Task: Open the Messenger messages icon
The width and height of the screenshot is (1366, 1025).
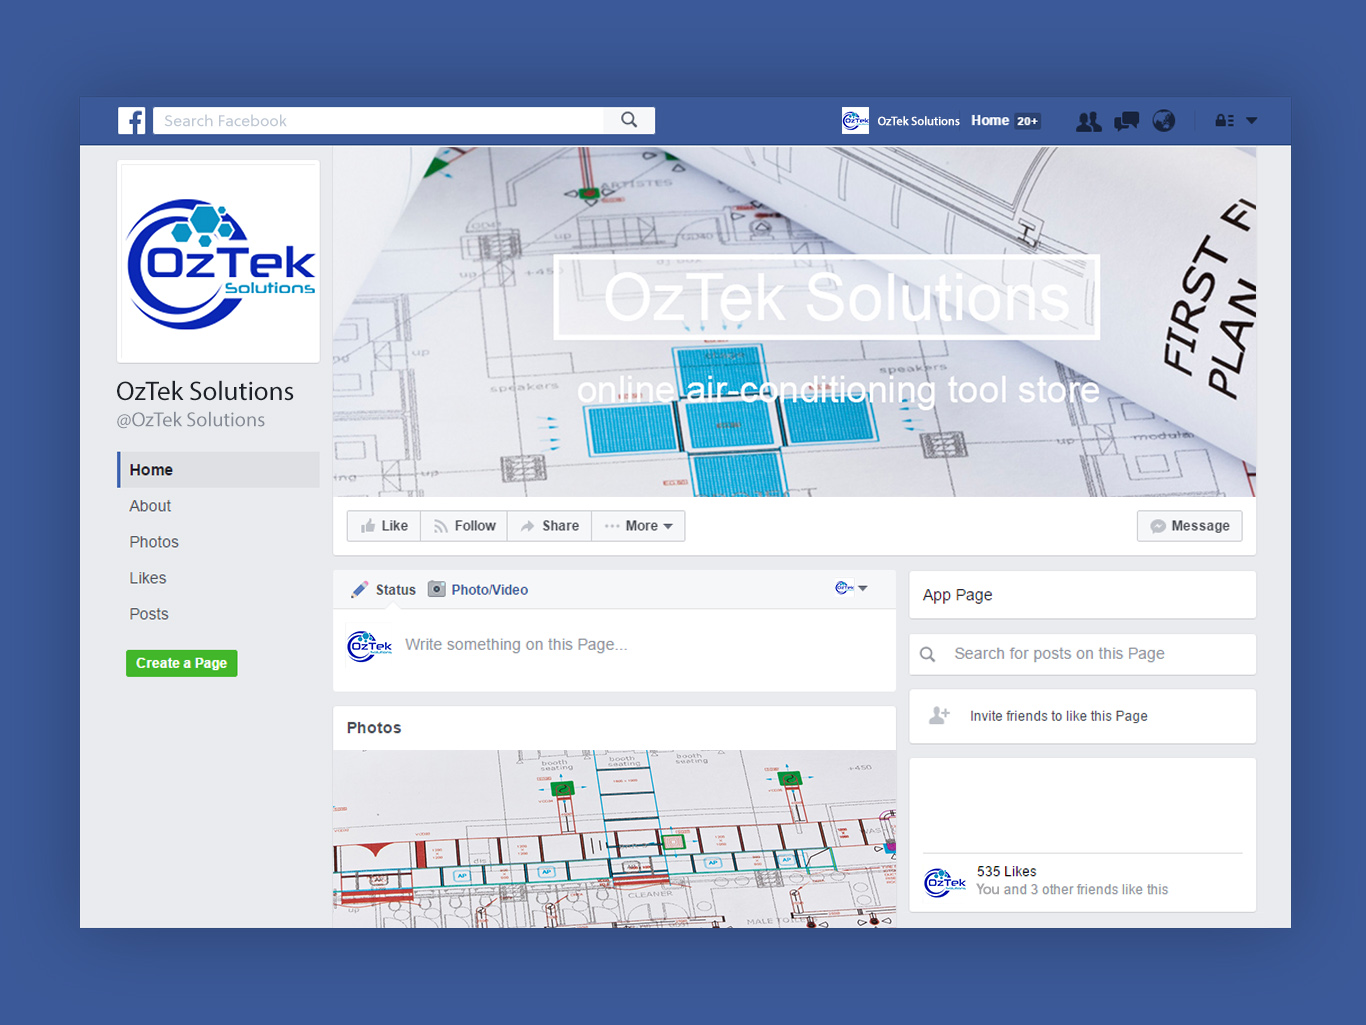Action: pos(1126,120)
